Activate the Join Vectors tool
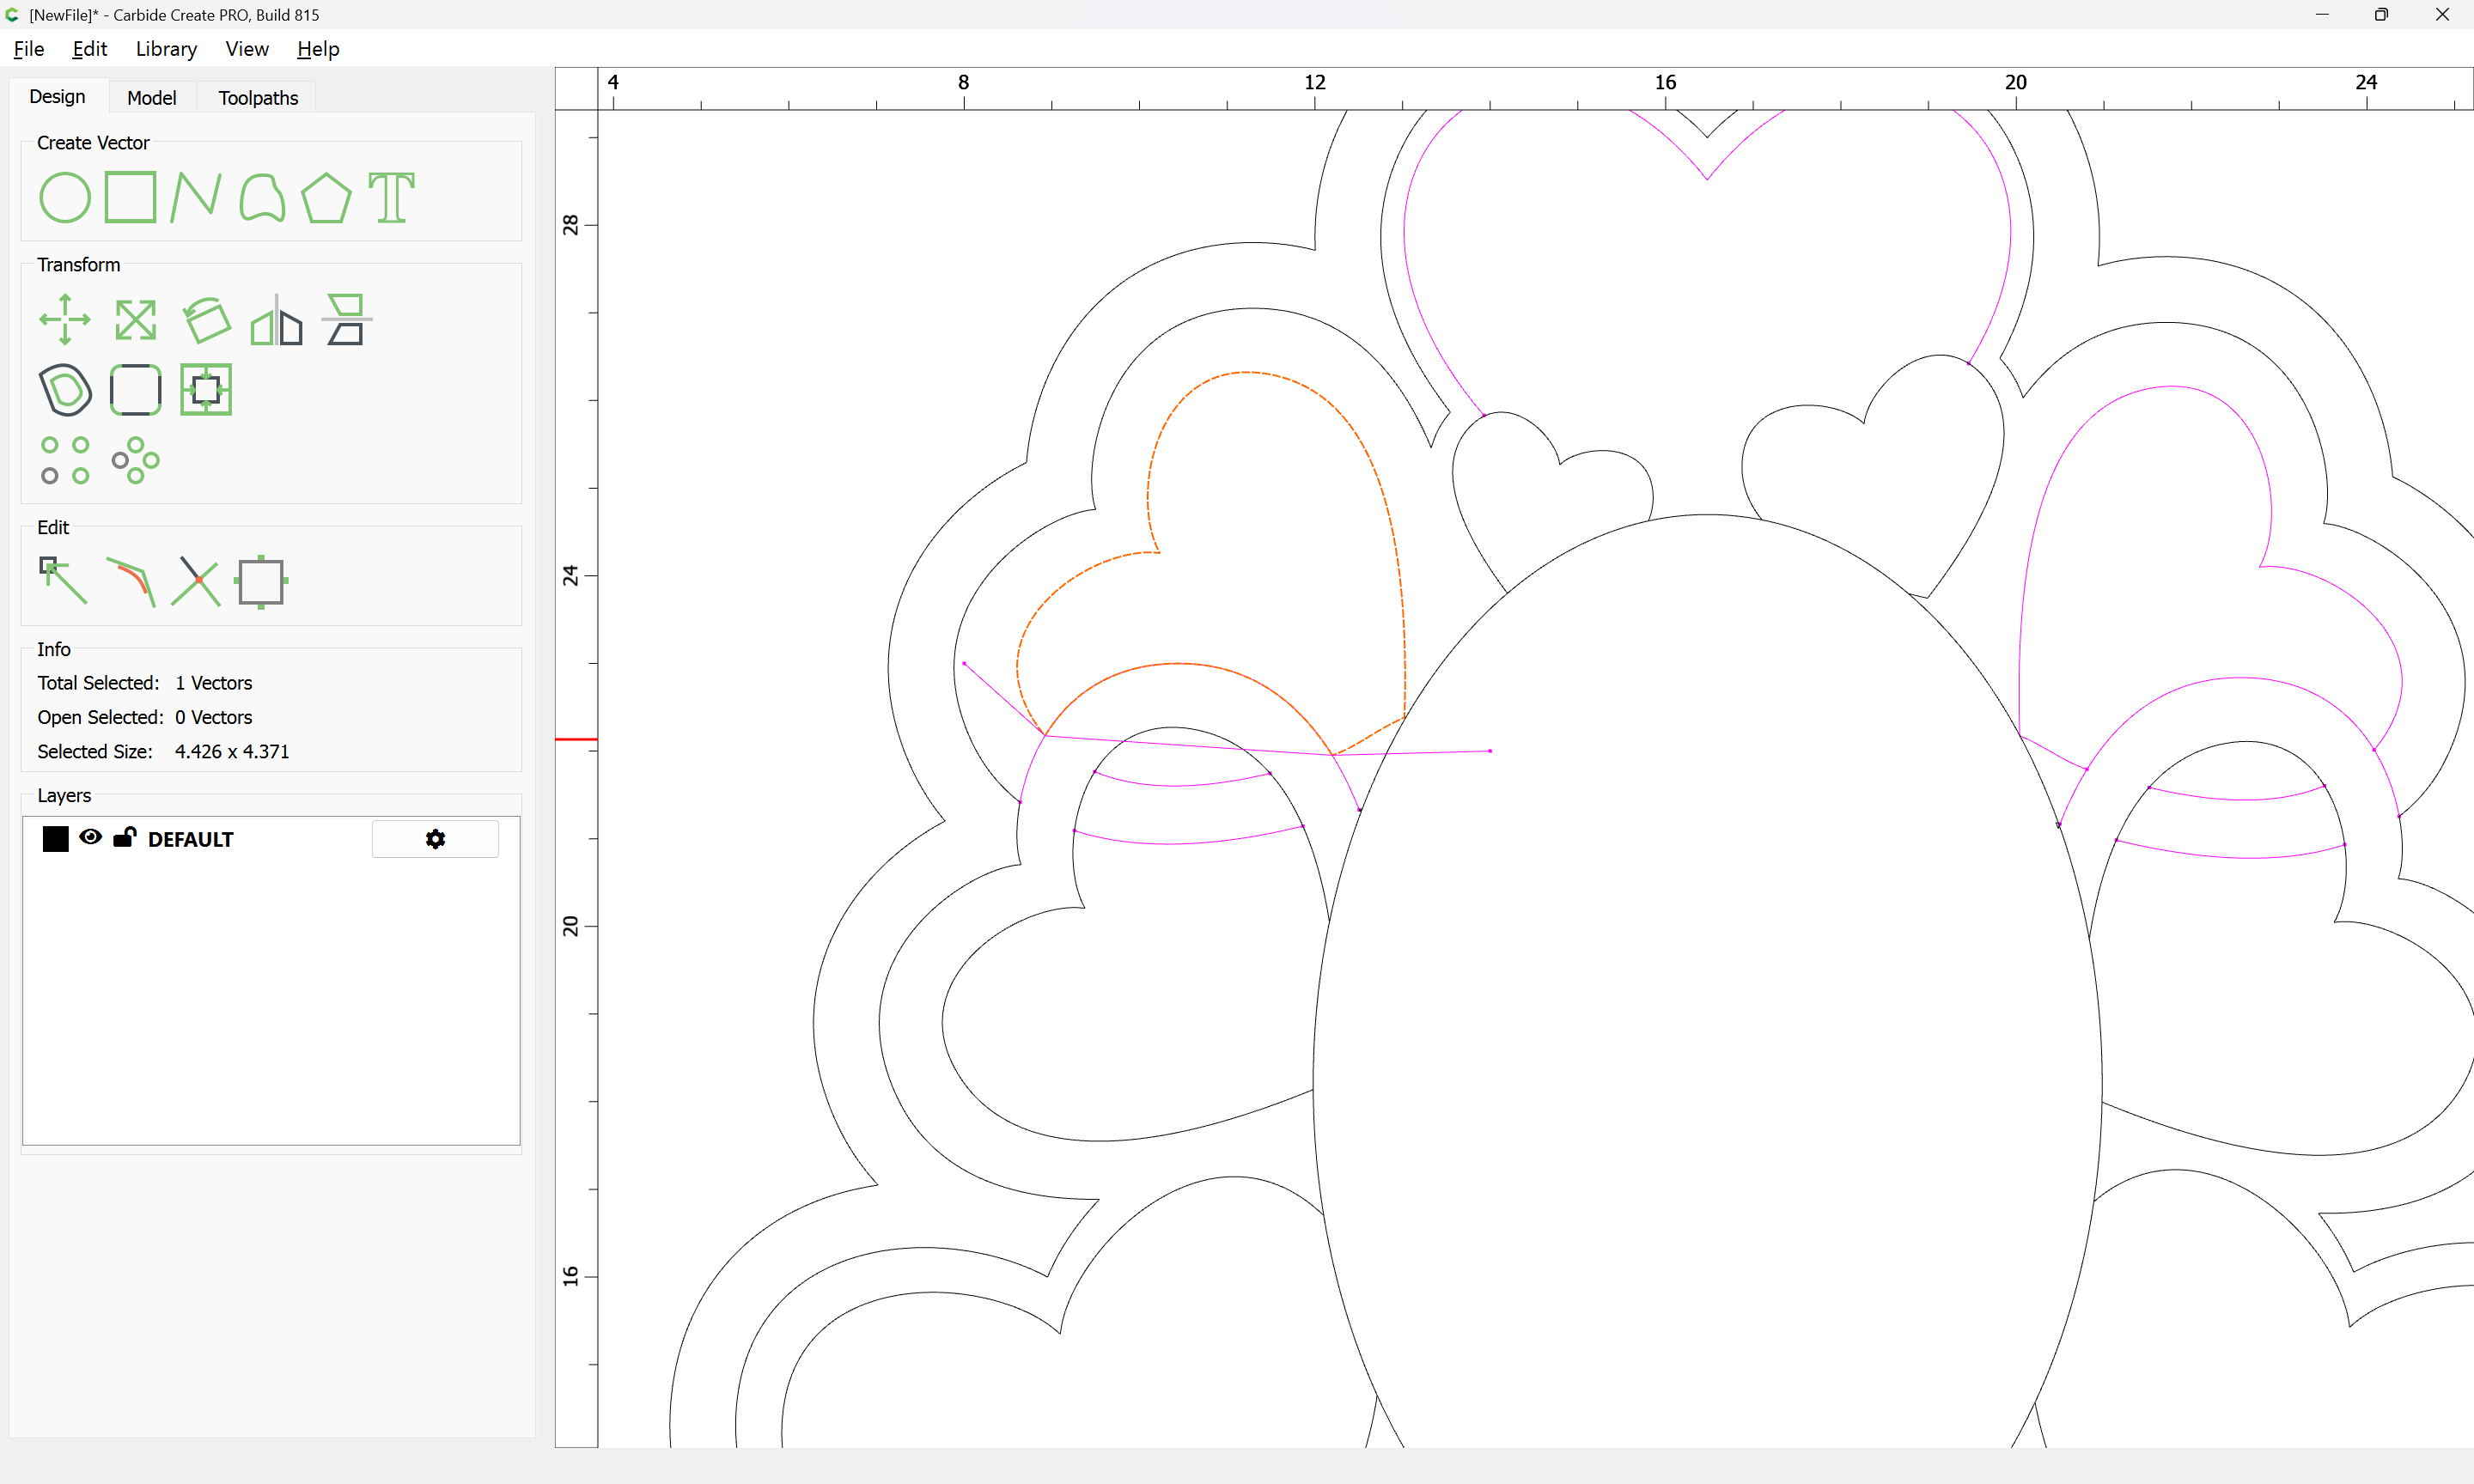2474x1484 pixels. click(x=131, y=581)
